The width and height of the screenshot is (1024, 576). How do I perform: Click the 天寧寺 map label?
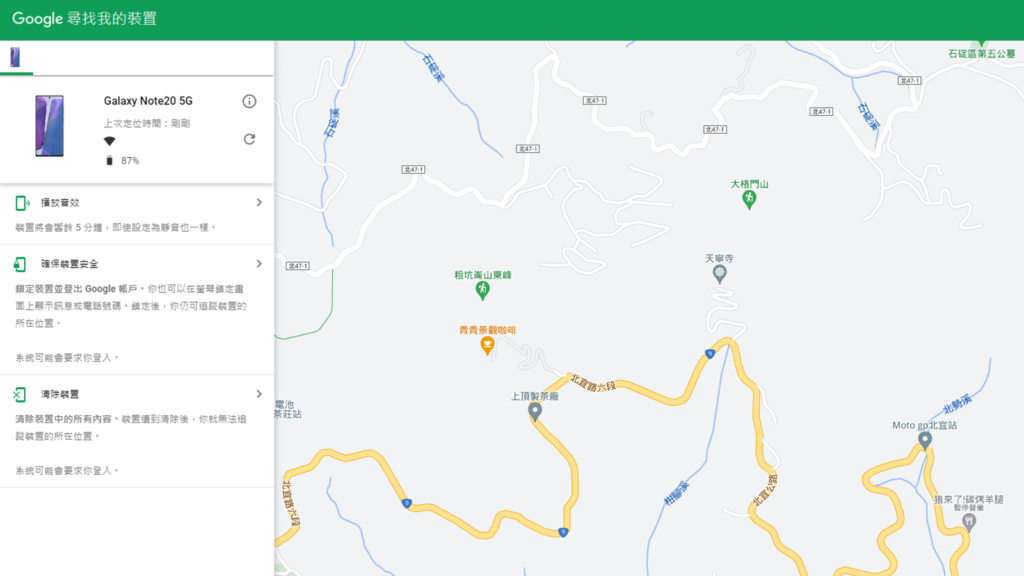pos(719,259)
